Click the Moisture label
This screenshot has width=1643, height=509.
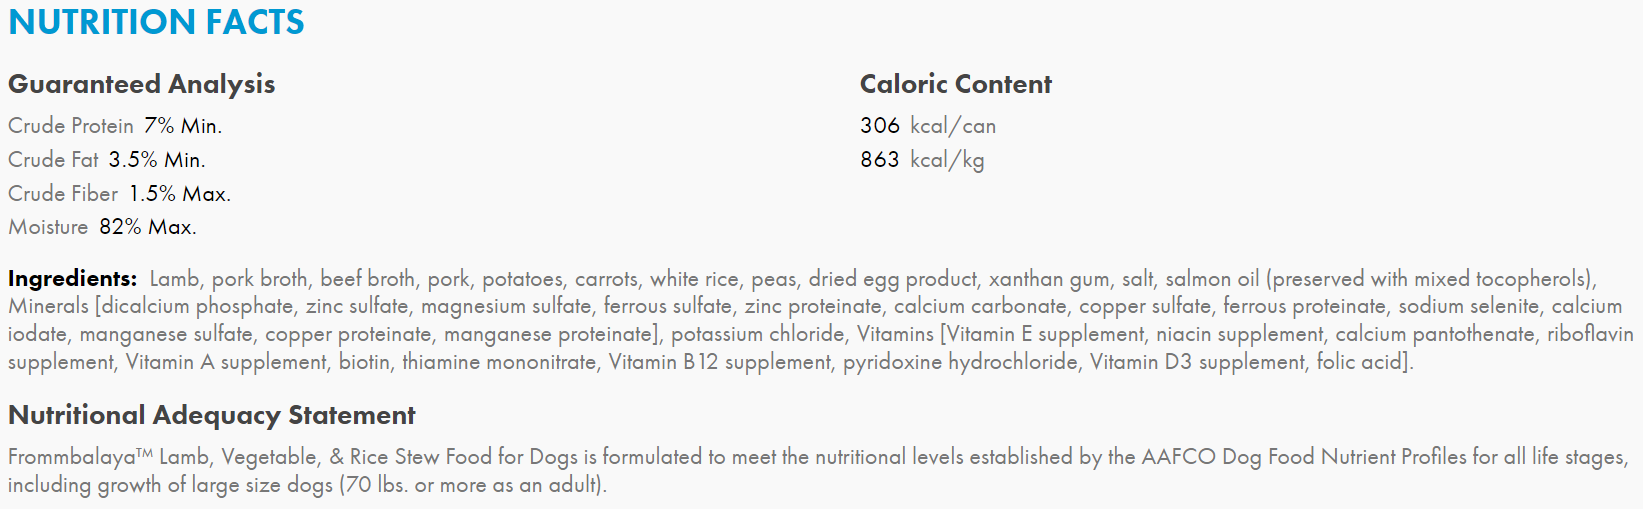click(x=48, y=227)
